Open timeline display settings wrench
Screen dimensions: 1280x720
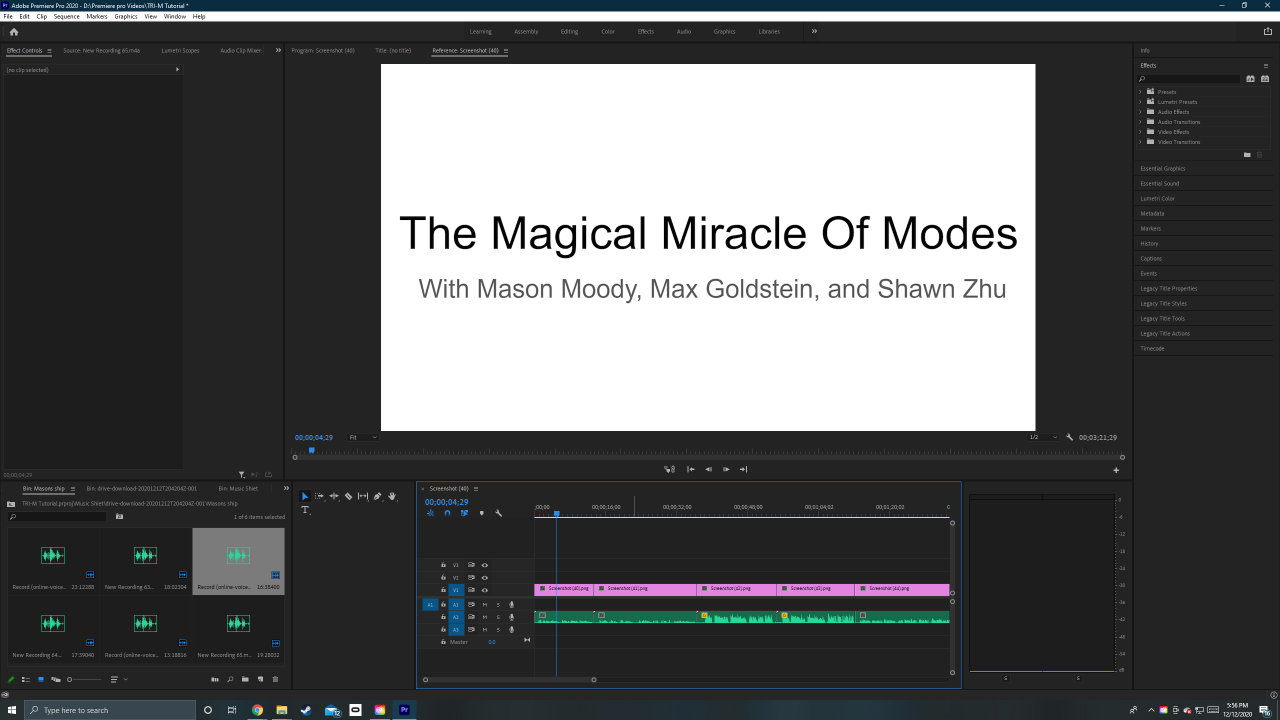click(498, 513)
